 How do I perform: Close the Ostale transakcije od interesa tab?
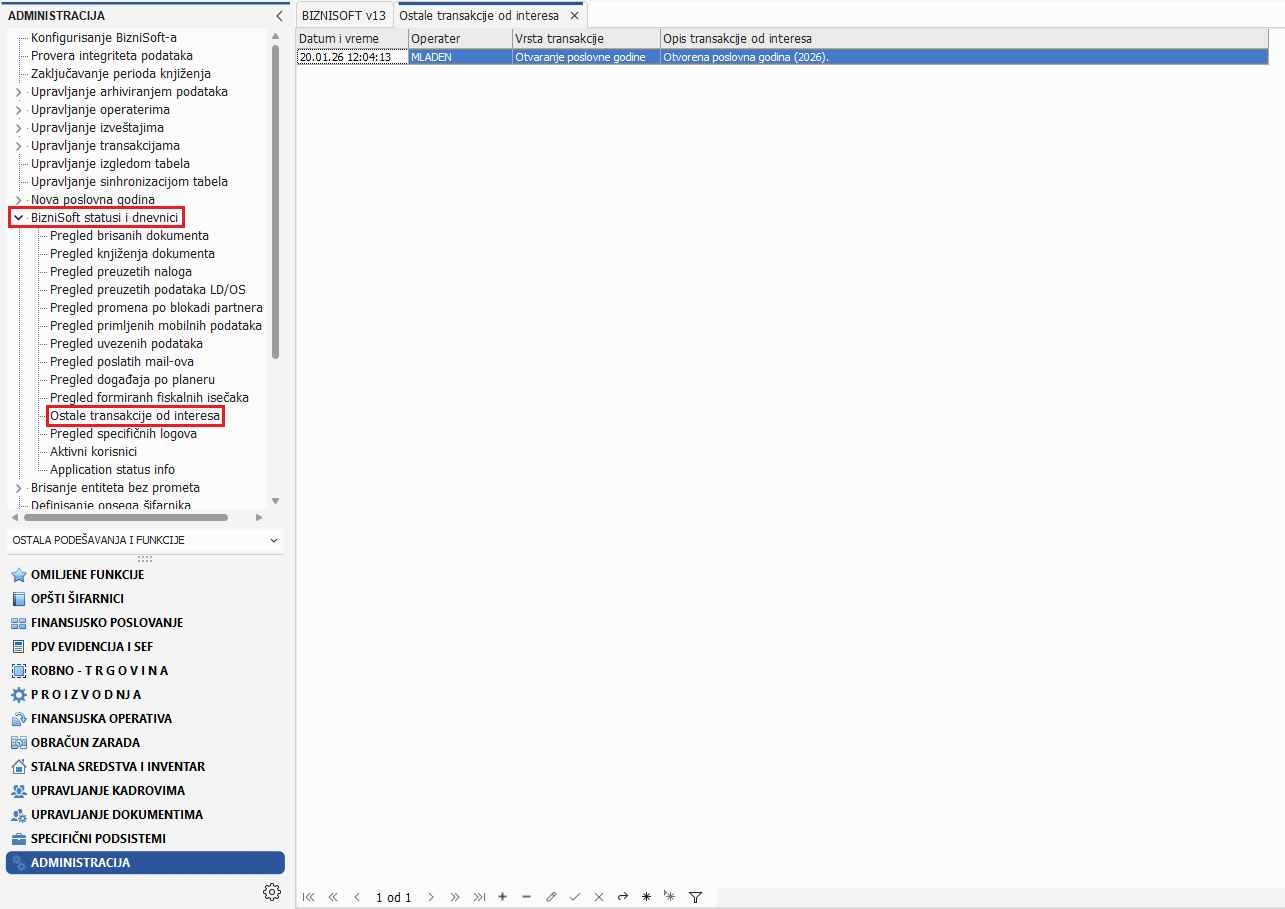[x=574, y=16]
